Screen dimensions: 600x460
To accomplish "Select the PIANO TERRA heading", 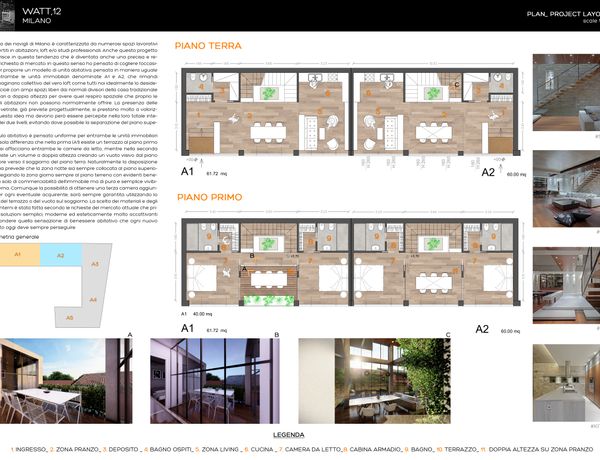I will click(207, 45).
